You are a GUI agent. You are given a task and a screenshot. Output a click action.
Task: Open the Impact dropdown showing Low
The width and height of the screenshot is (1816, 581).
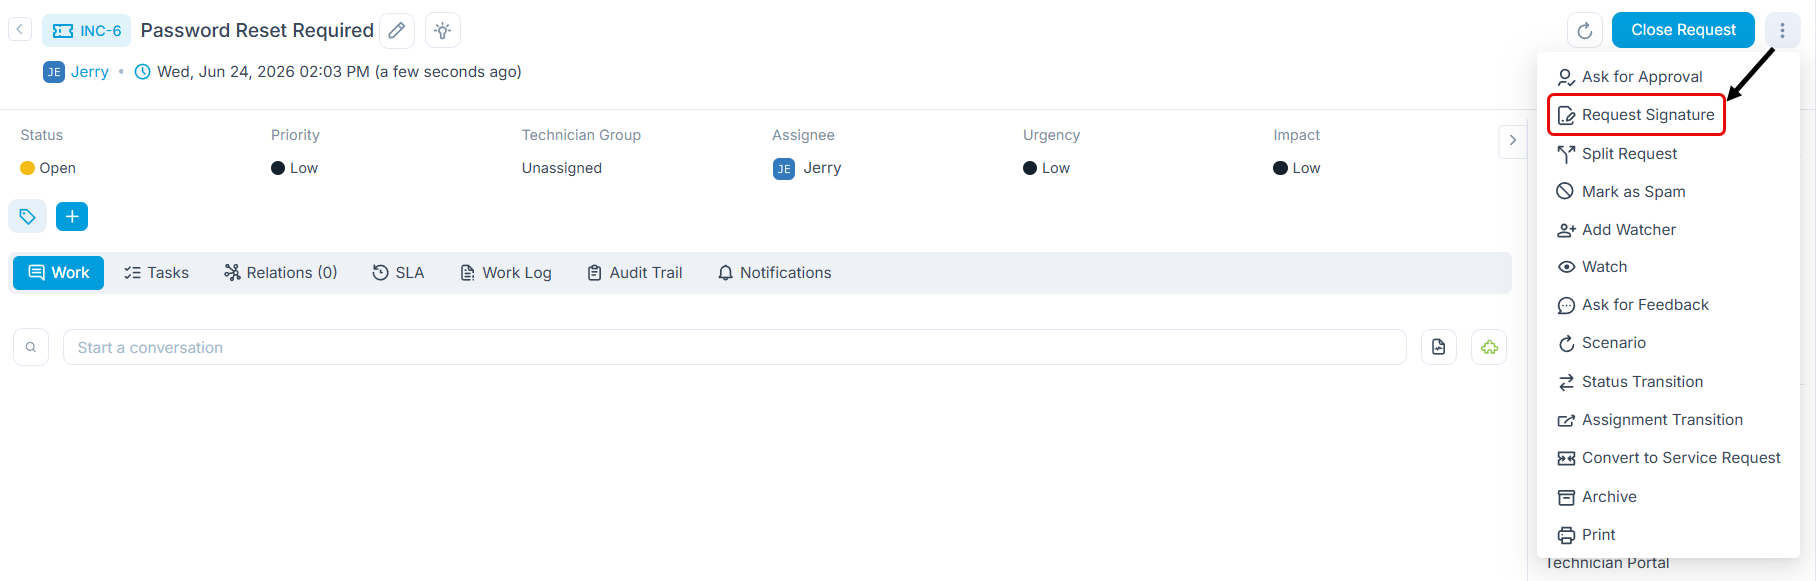pyautogui.click(x=1296, y=168)
